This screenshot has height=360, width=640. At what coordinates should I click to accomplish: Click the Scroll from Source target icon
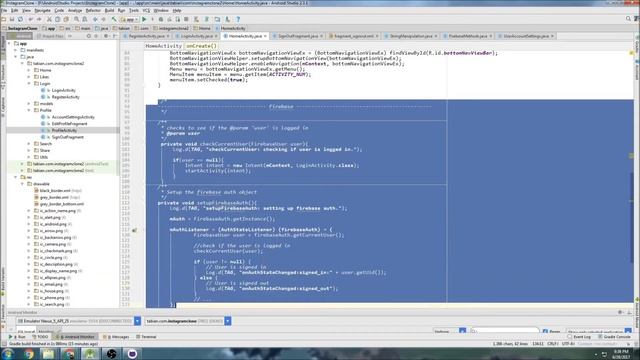tap(88, 36)
